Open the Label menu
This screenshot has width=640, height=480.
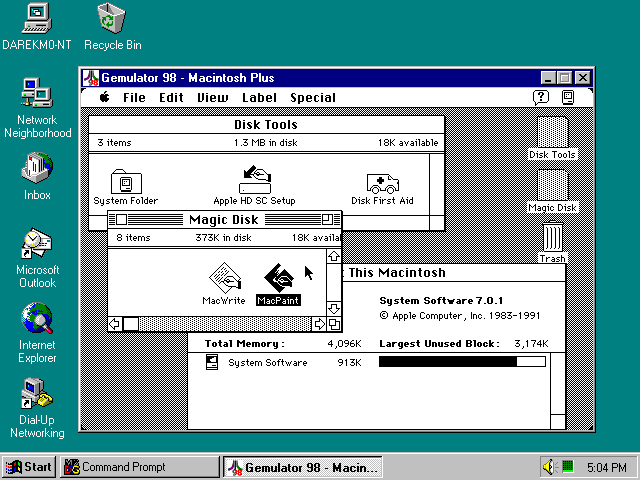pos(259,98)
